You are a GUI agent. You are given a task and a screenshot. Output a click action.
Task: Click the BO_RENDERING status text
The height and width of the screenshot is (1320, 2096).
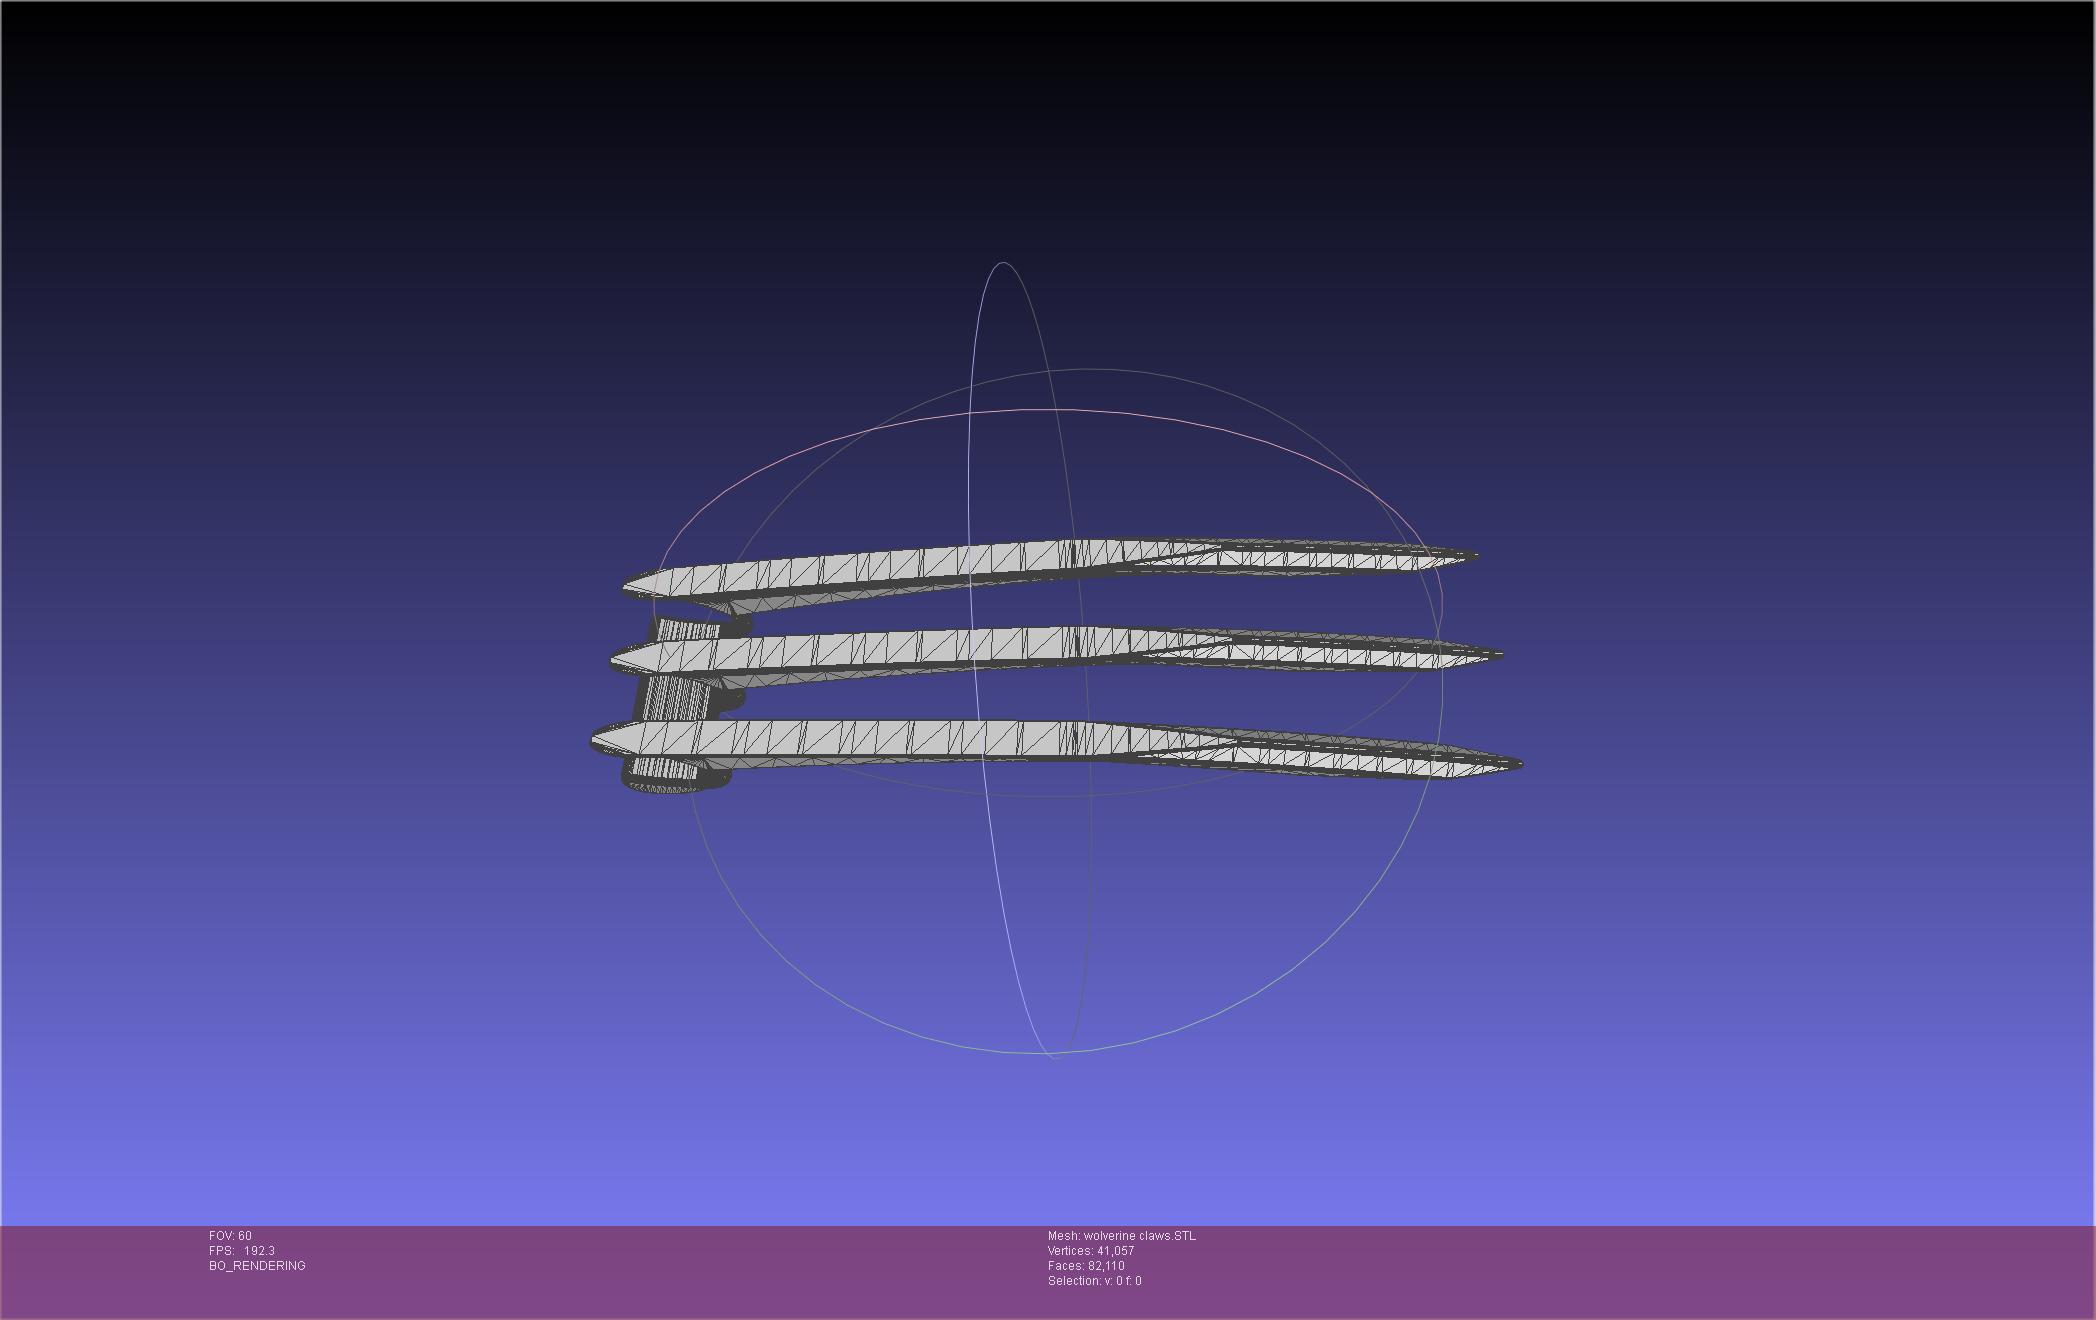click(257, 1264)
